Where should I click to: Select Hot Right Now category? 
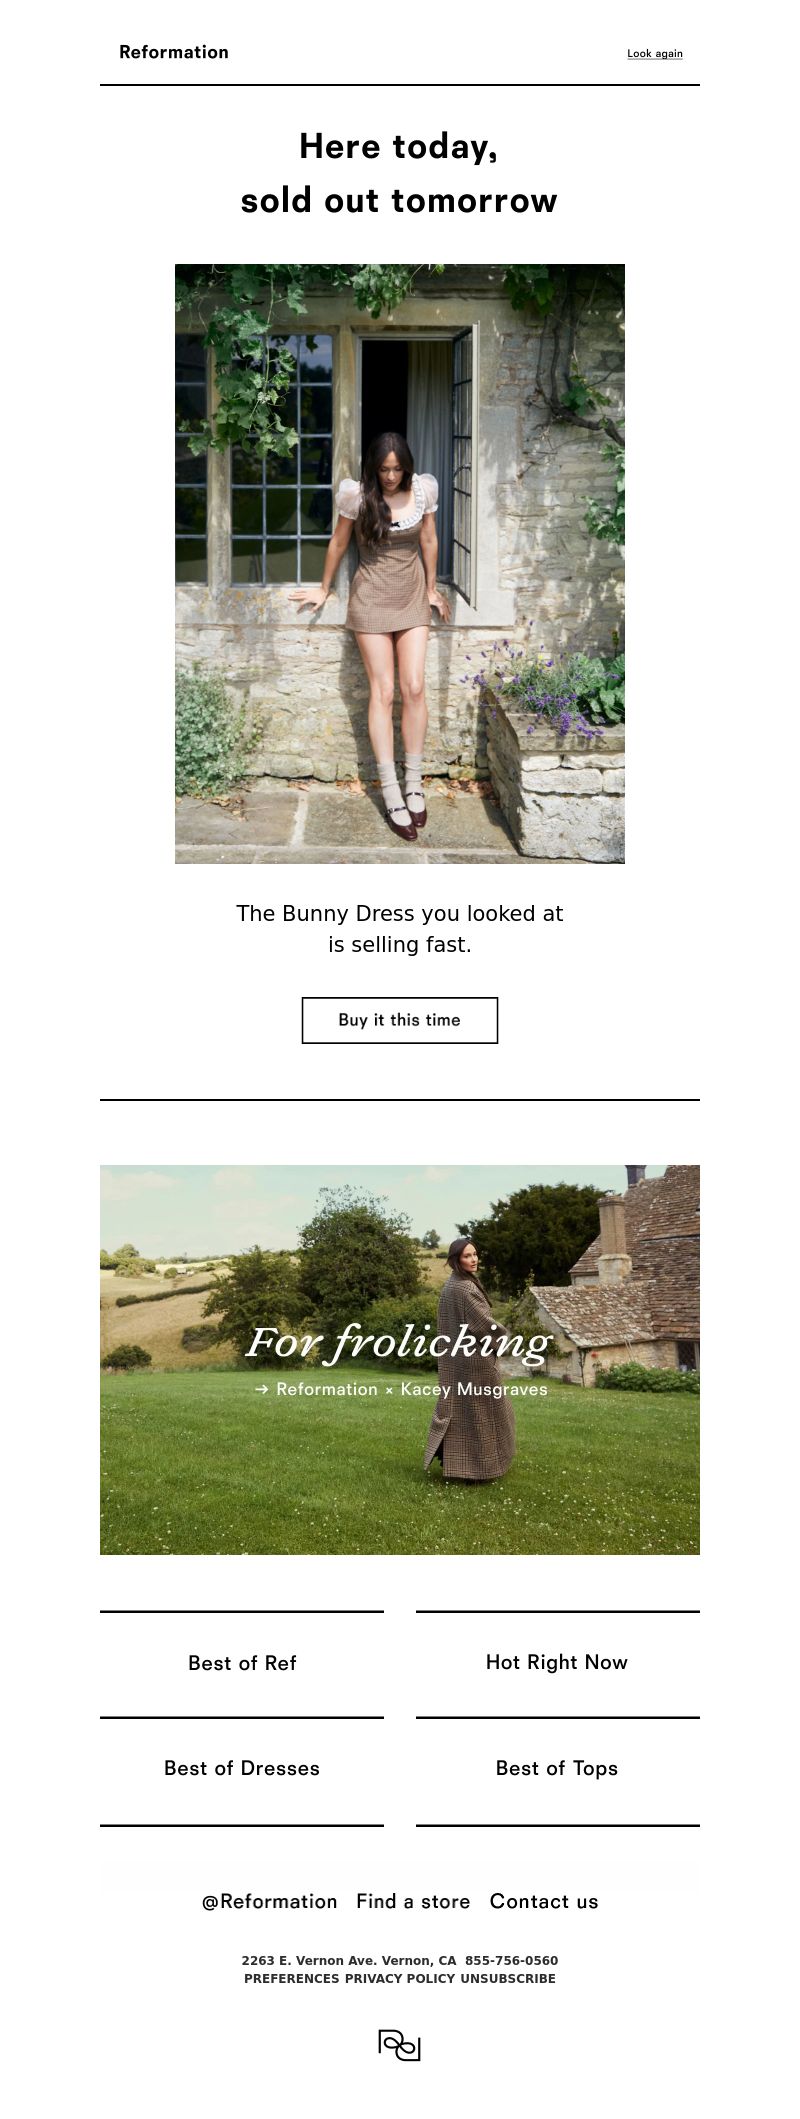(557, 1662)
